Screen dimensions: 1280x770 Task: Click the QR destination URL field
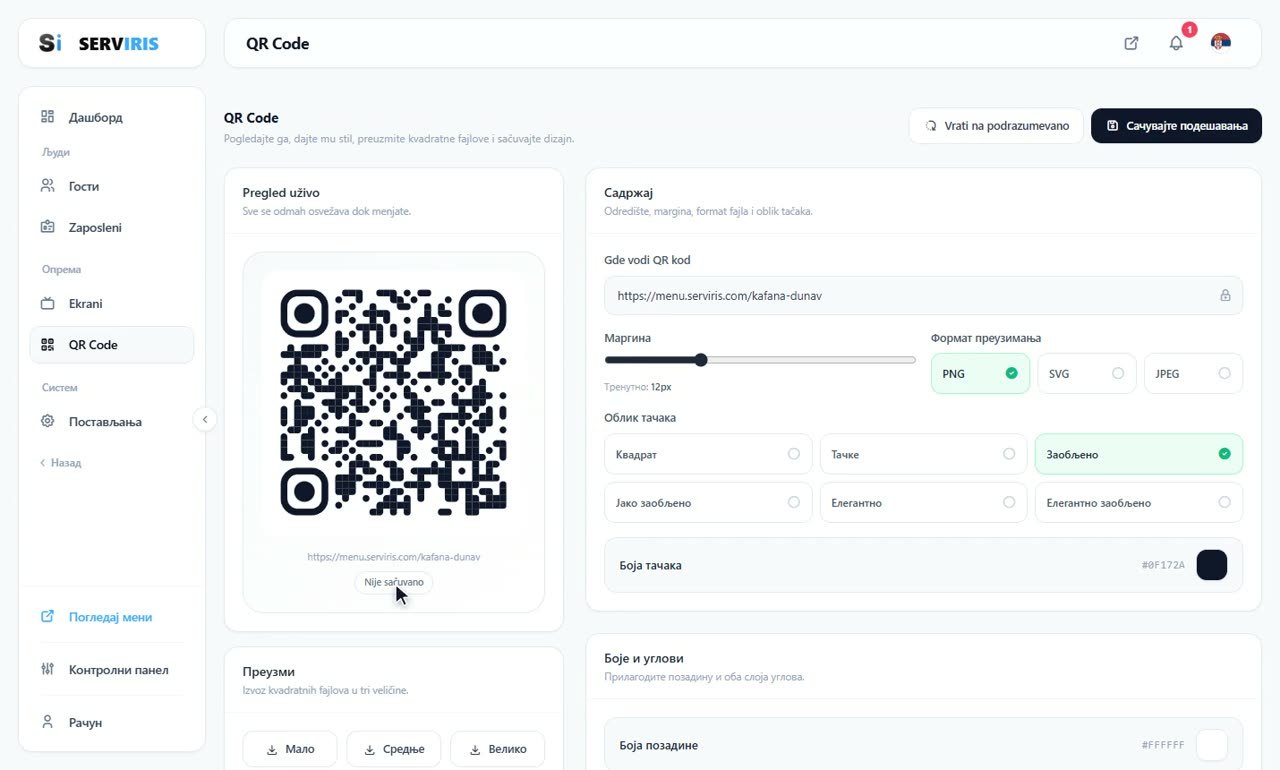pos(923,296)
